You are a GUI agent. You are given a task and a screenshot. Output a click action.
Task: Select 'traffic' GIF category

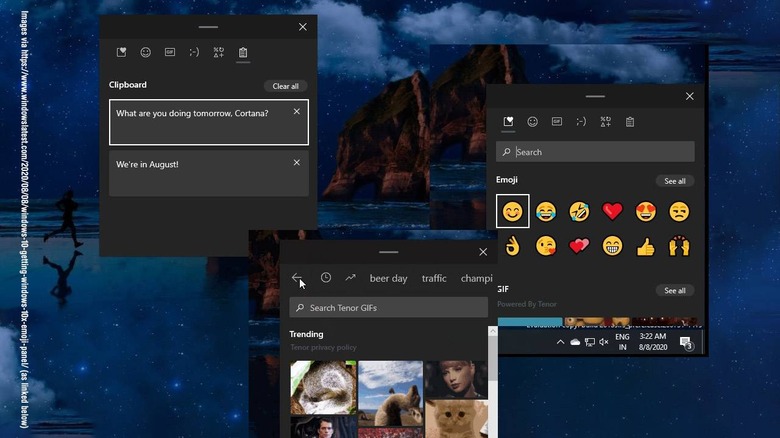(x=434, y=278)
